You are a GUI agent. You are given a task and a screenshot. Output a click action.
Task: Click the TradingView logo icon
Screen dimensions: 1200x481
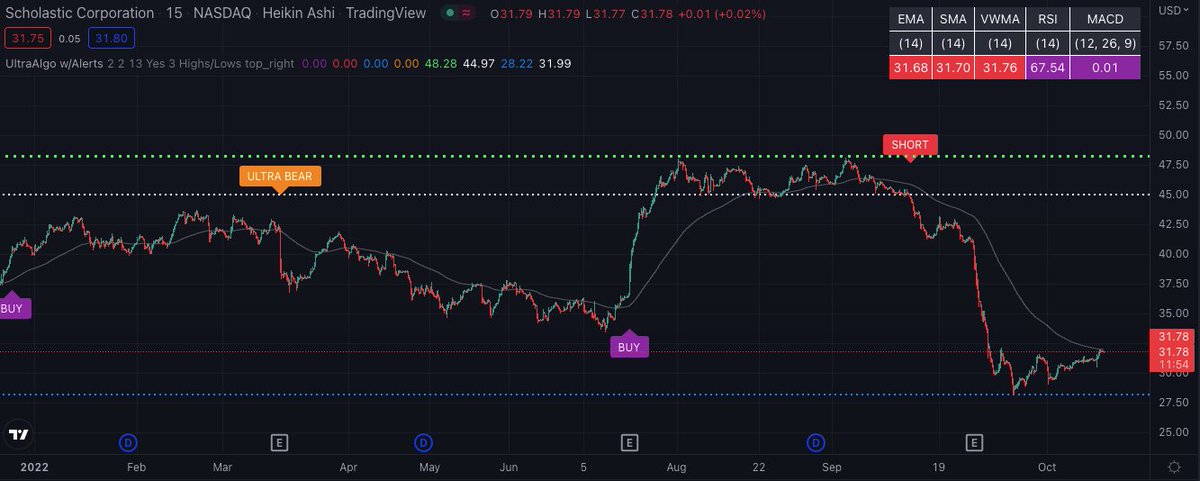pos(18,435)
